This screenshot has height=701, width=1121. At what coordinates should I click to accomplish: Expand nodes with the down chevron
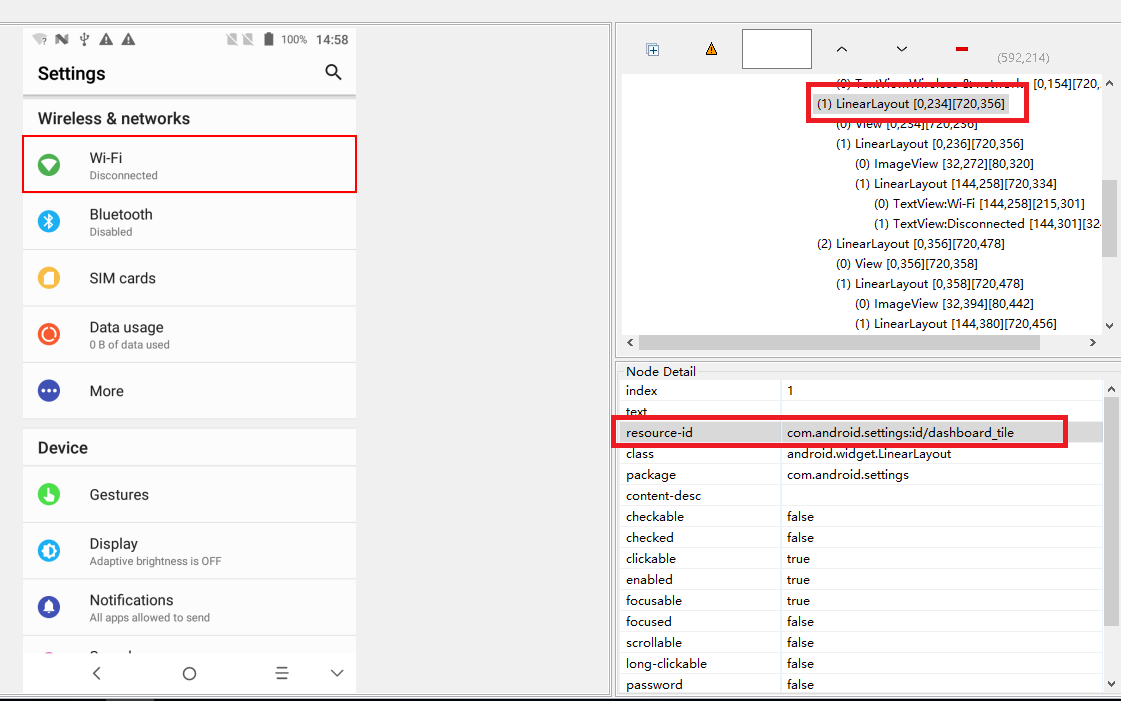tap(901, 48)
